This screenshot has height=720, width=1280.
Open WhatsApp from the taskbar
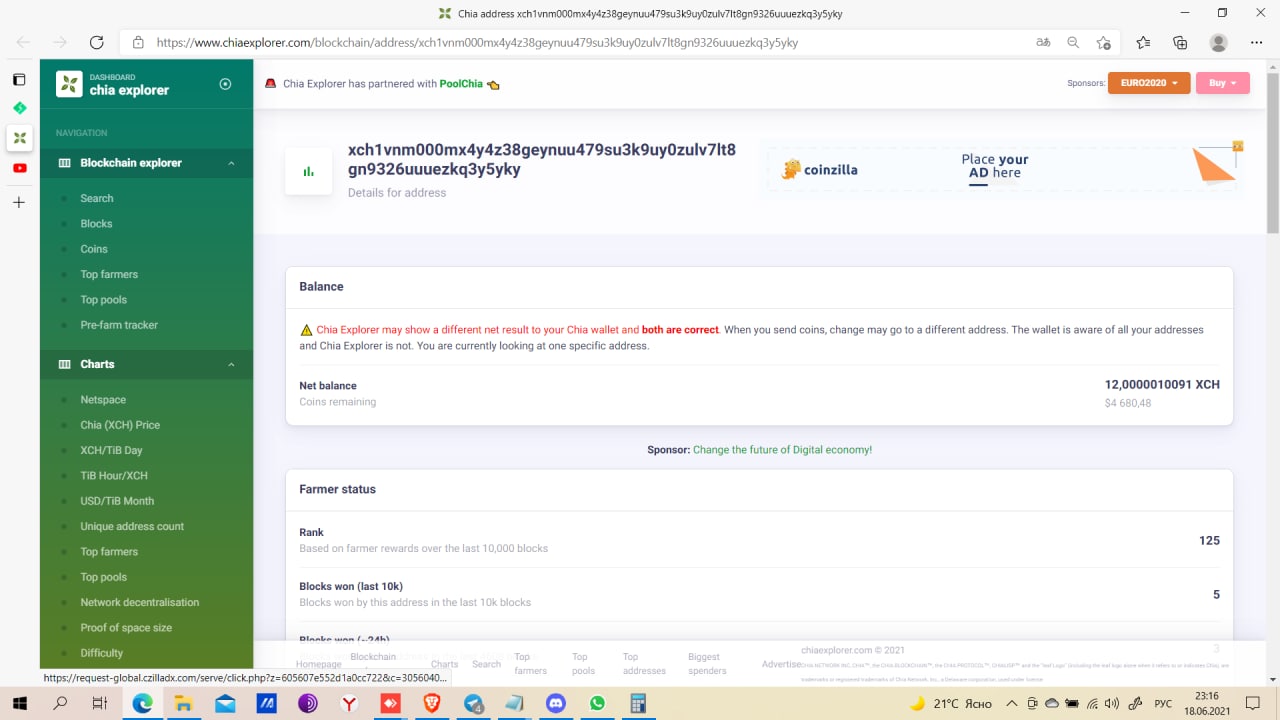point(597,703)
